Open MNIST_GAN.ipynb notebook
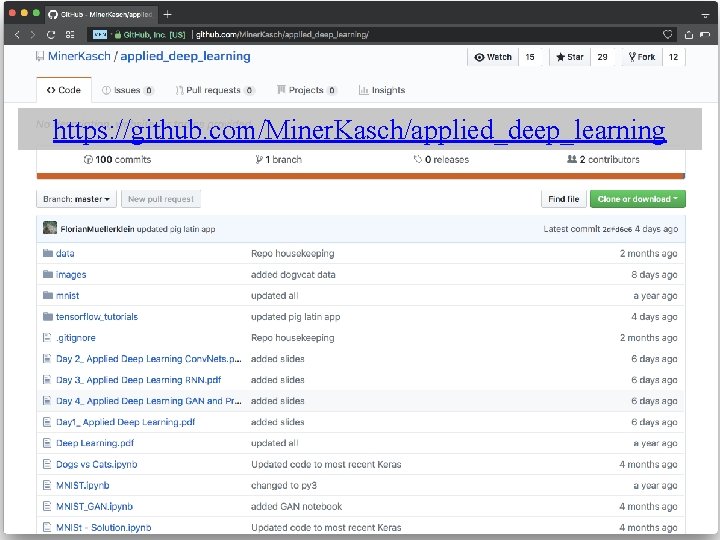This screenshot has width=720, height=540. point(95,506)
